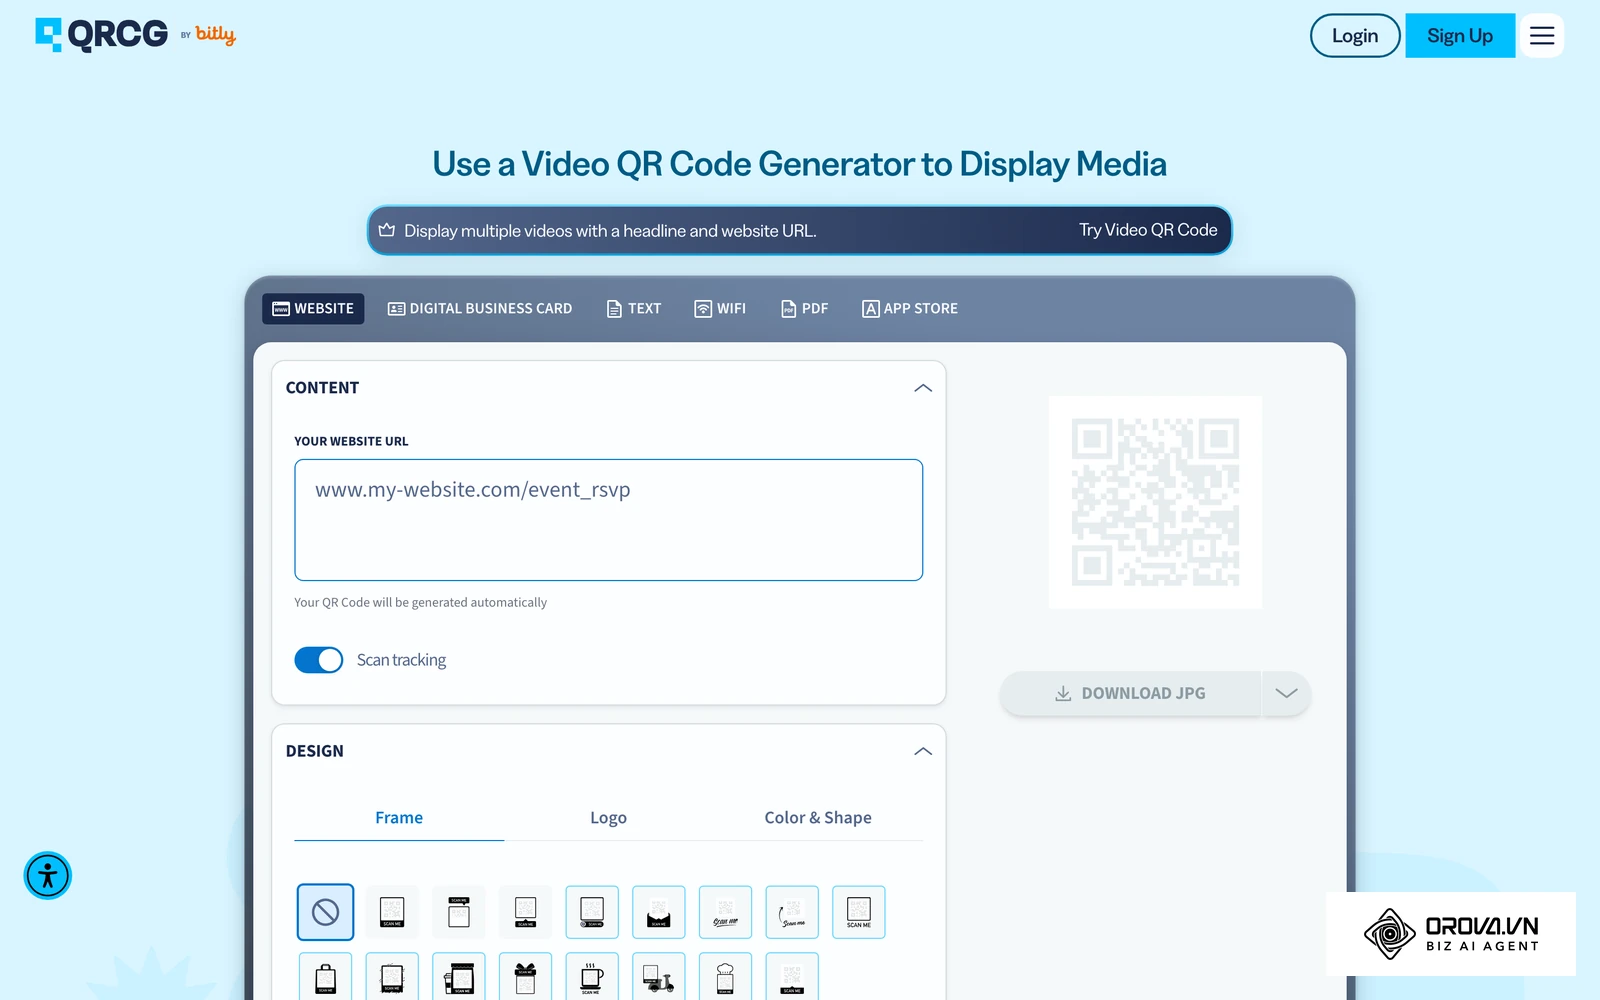The height and width of the screenshot is (1000, 1600).
Task: Select the no-frame option
Action: click(x=325, y=912)
